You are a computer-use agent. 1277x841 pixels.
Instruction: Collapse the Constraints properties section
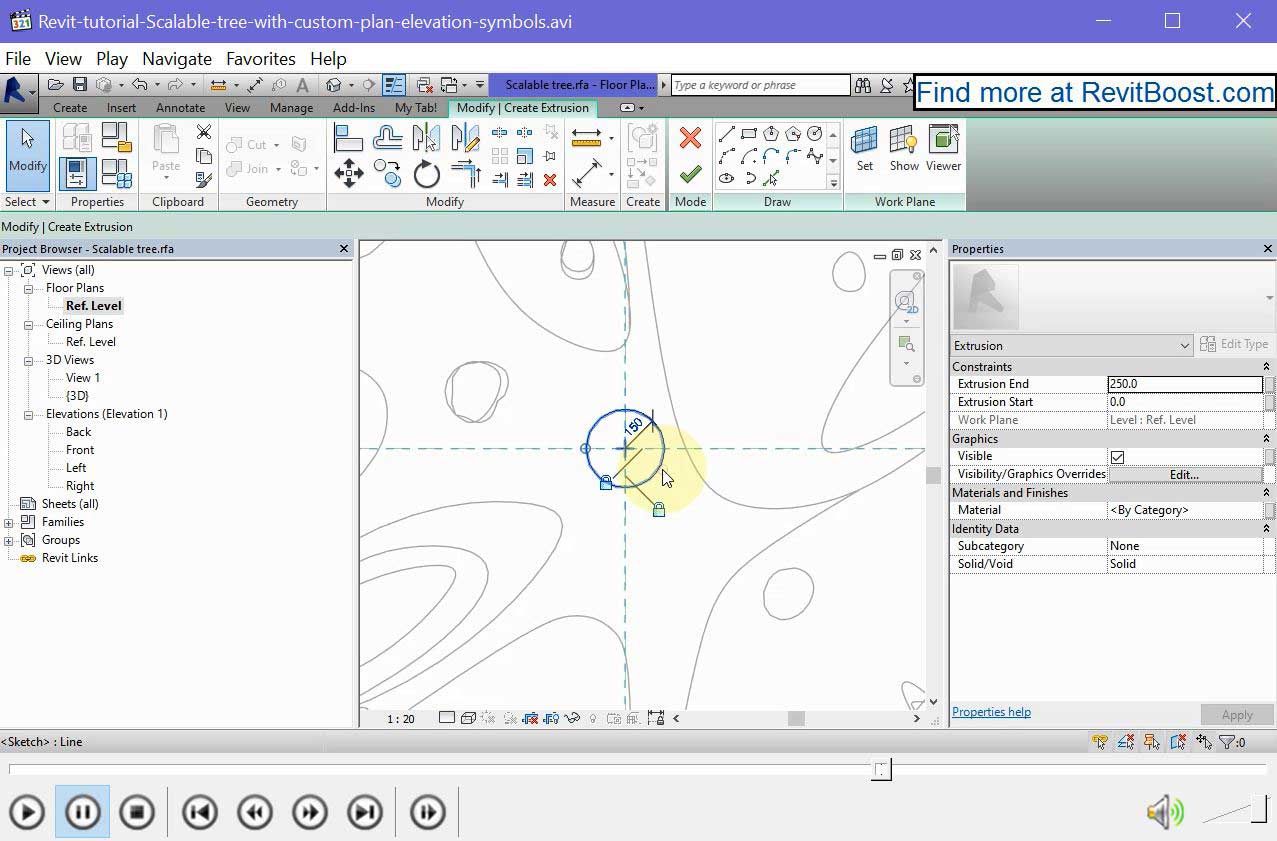(x=1266, y=367)
